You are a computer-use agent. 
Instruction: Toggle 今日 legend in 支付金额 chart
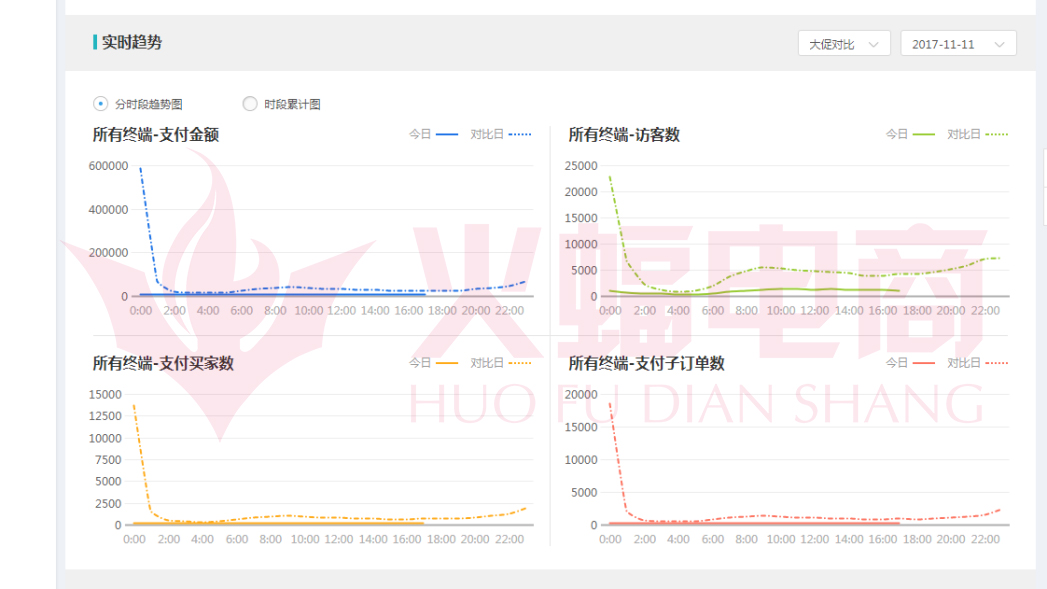click(x=433, y=134)
